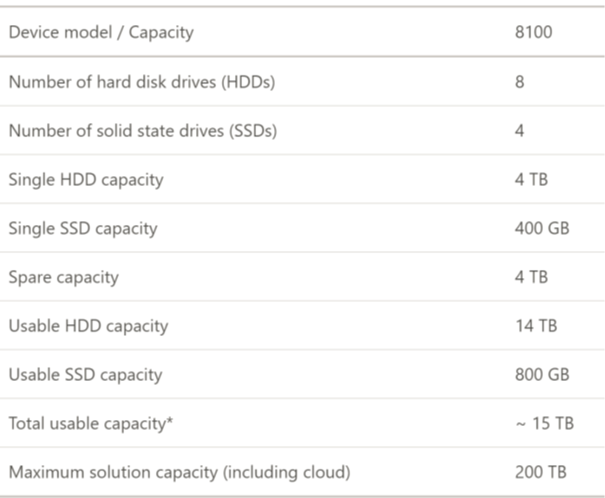Select the spare capacity 4 TB value
The height and width of the screenshot is (498, 605).
tap(531, 277)
